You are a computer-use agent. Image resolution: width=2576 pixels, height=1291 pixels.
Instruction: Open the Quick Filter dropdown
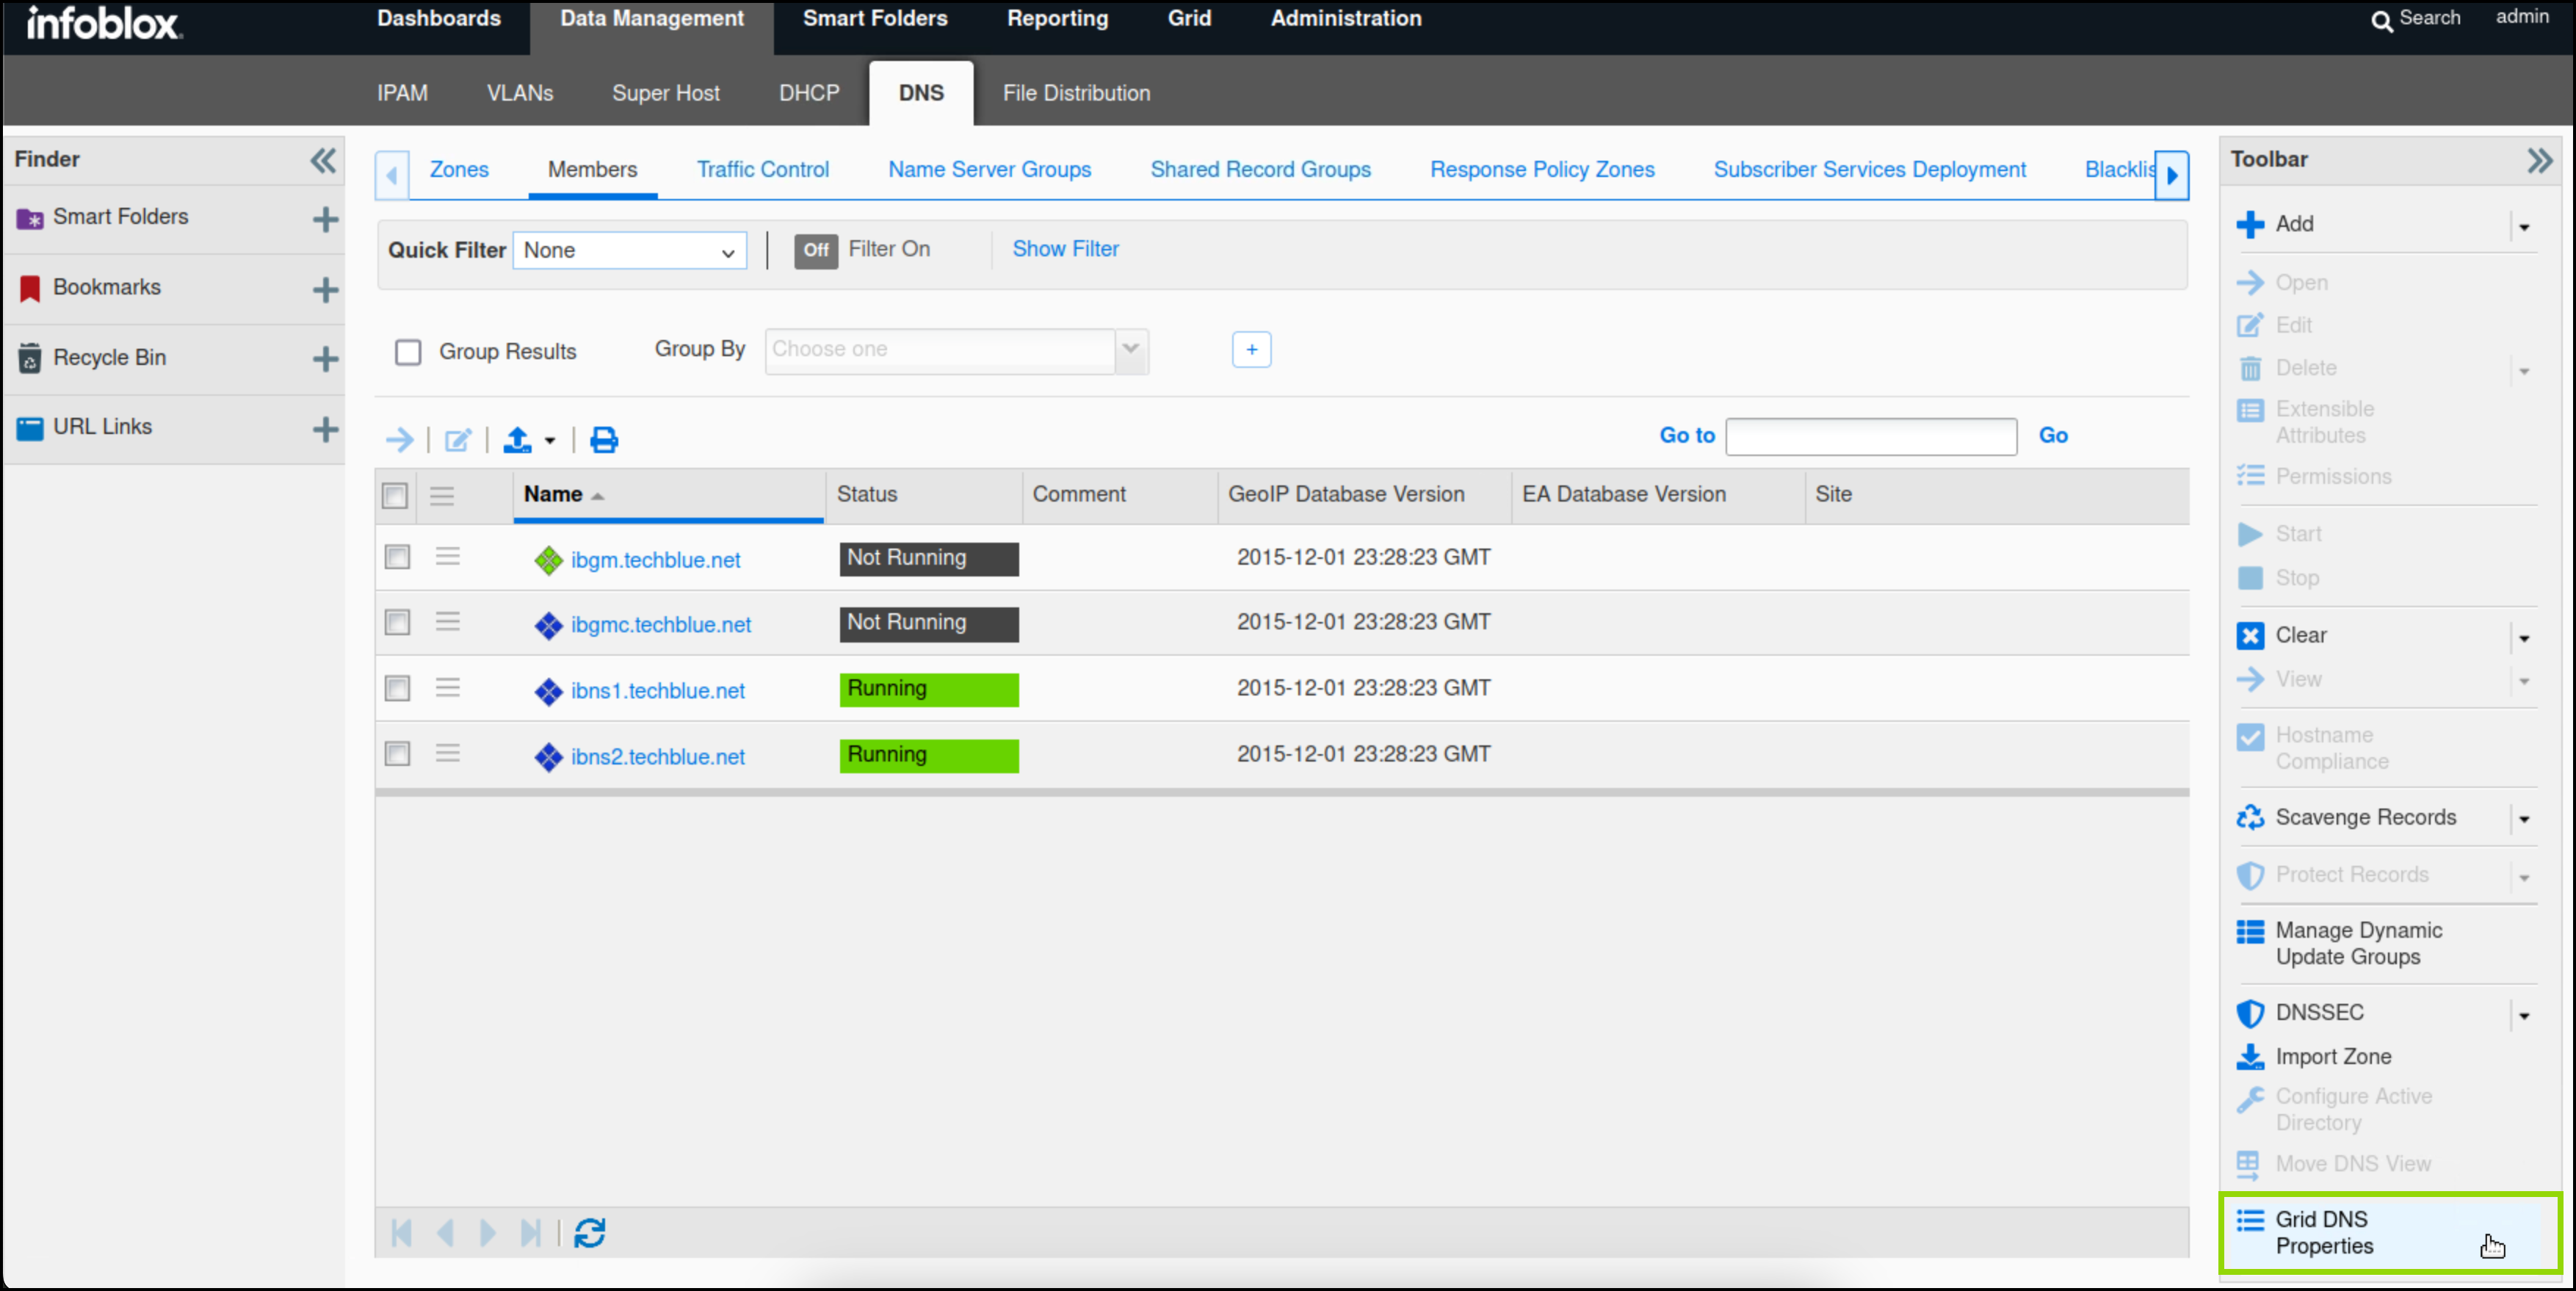click(629, 251)
